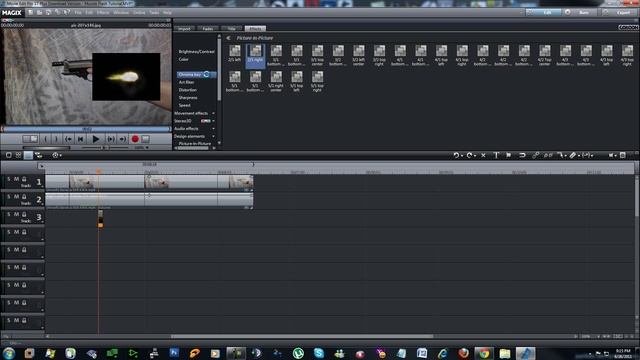This screenshot has height=360, width=640.
Task: Lock track 3 with the padlock
Action: point(24,214)
